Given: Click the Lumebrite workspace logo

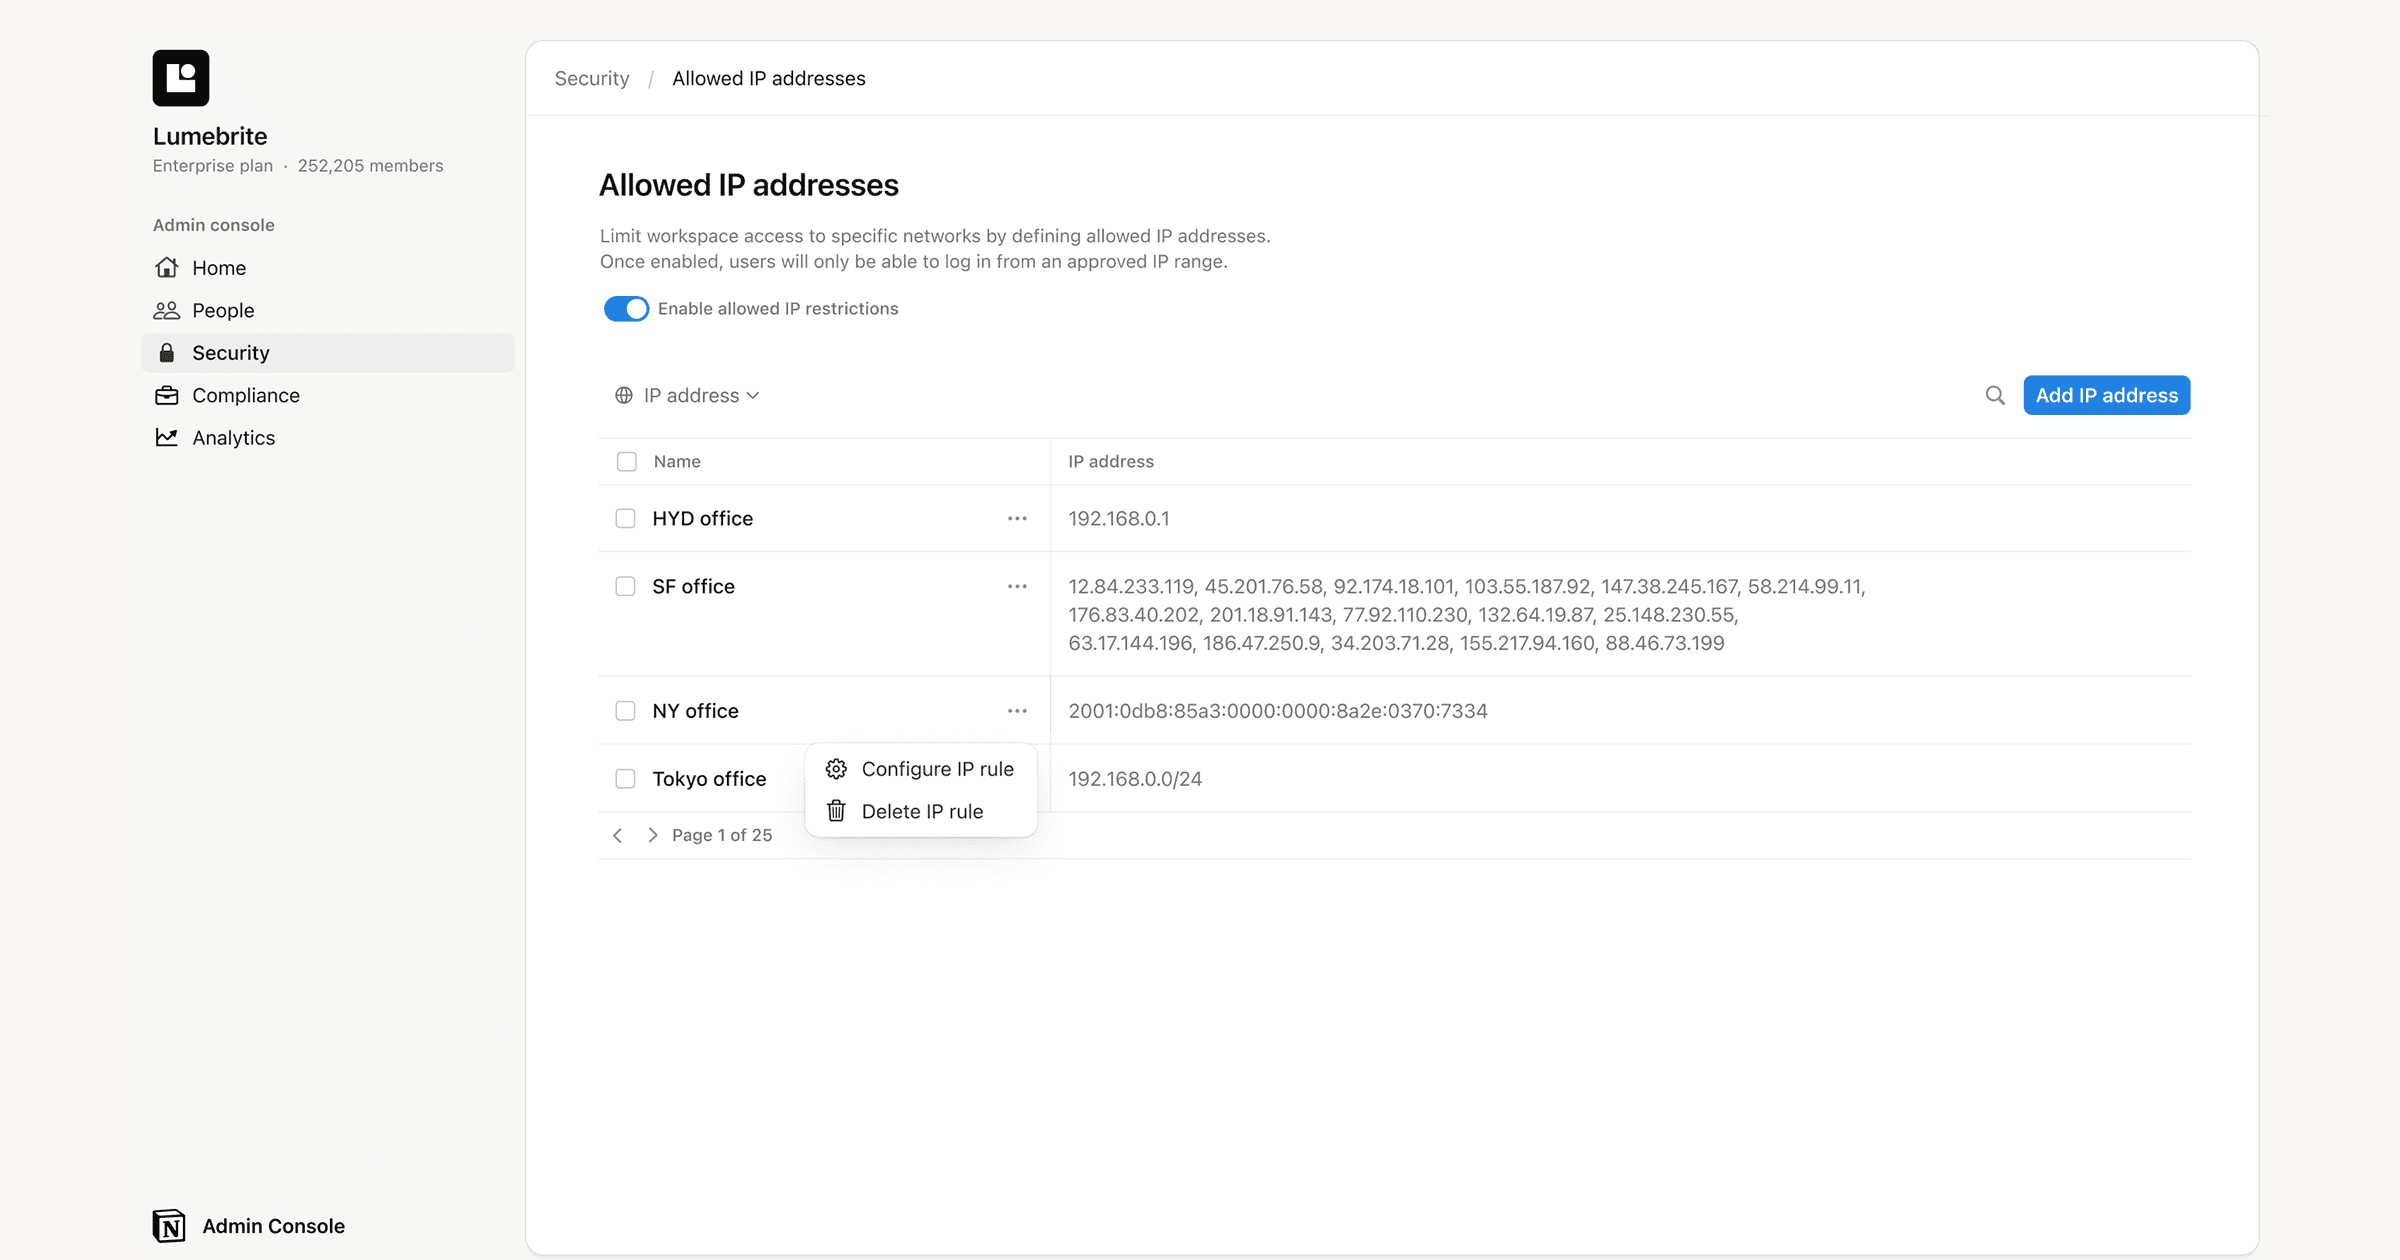Looking at the screenshot, I should coord(181,77).
